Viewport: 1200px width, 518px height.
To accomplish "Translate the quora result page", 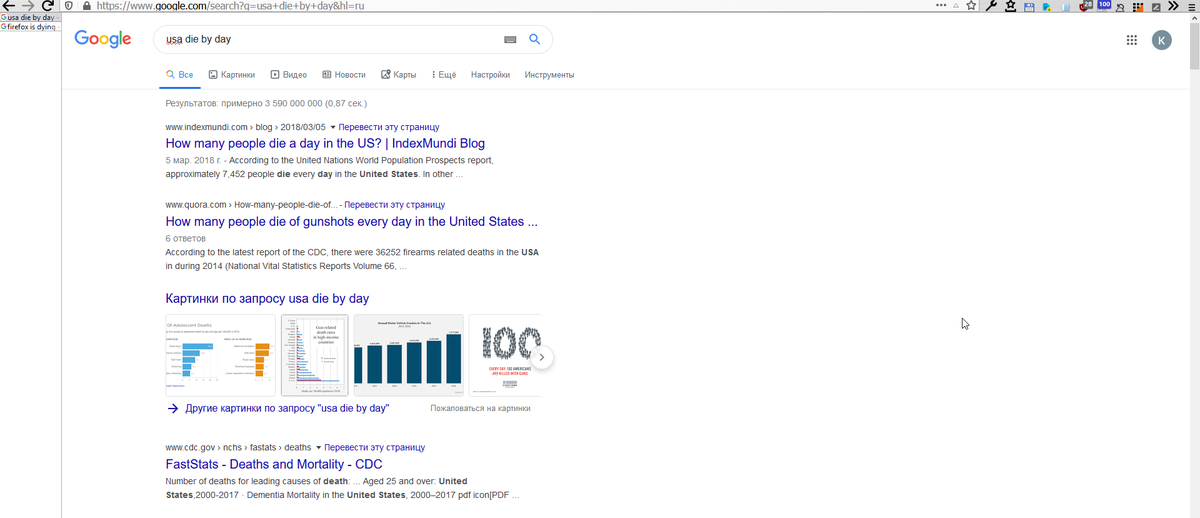I will [395, 205].
